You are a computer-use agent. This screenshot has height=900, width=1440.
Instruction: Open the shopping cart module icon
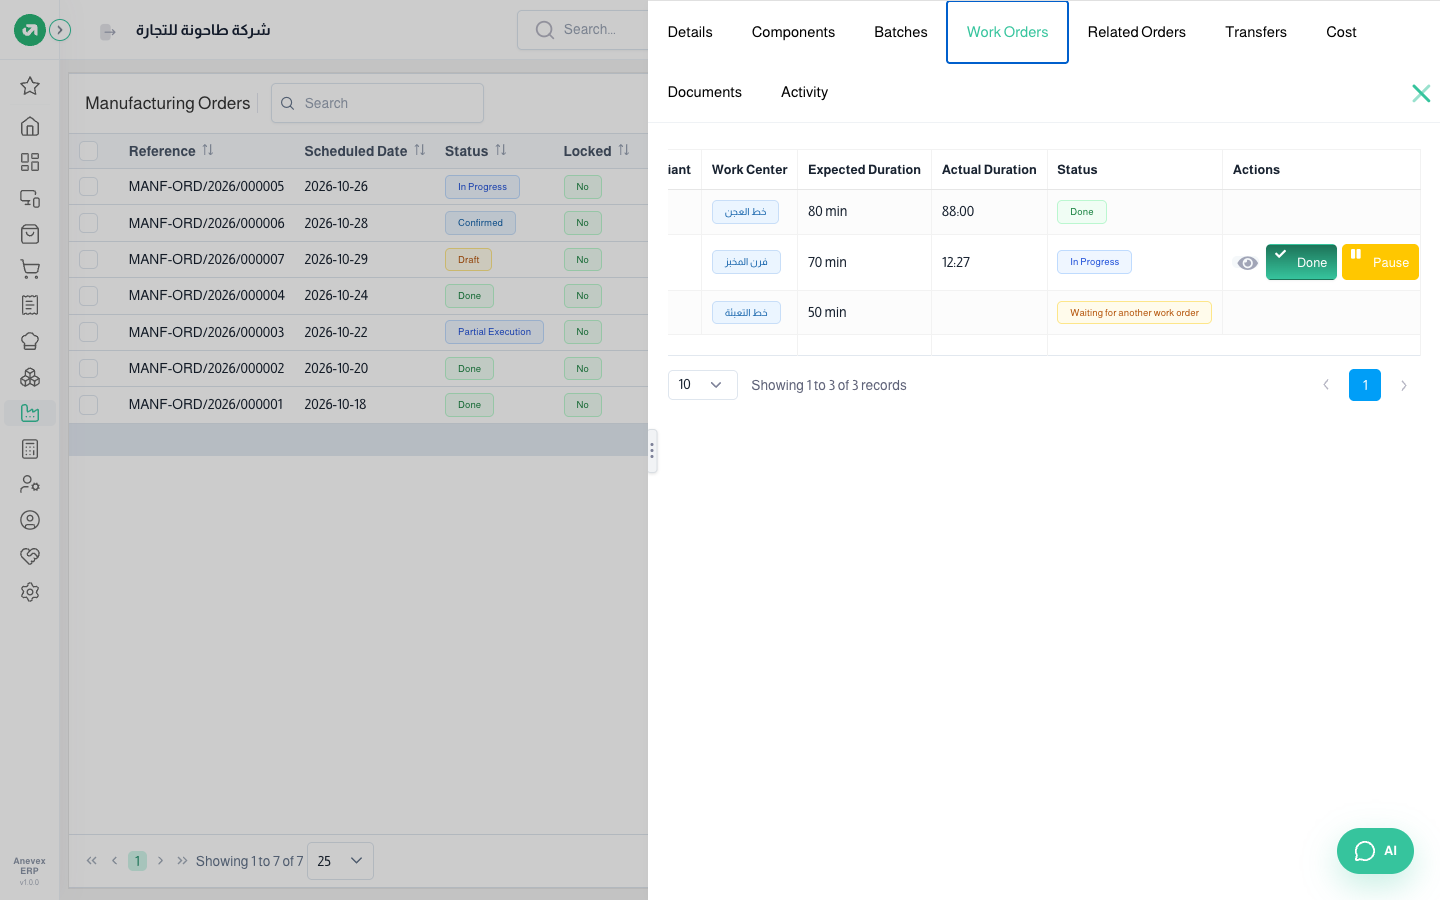coord(30,269)
